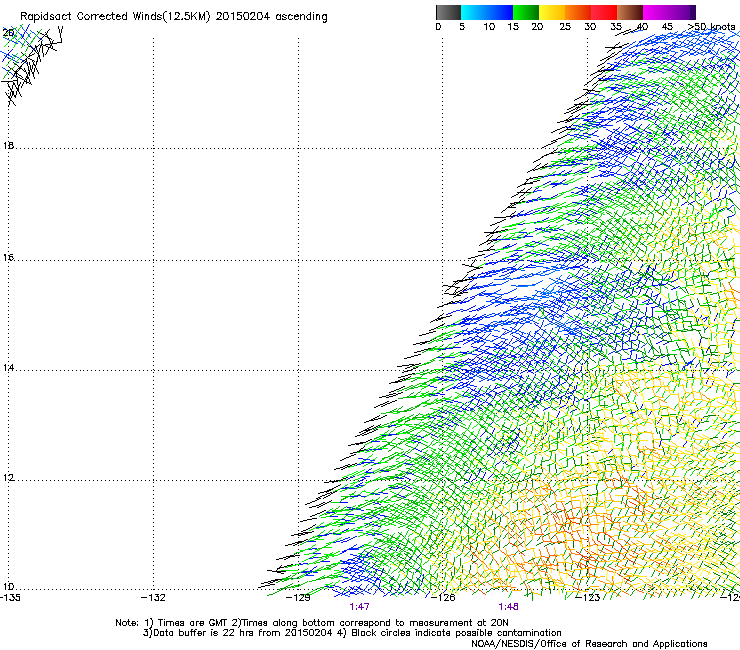Select the magenta-purple 40-50 knots legend swatch
The image size is (740, 650).
[669, 12]
